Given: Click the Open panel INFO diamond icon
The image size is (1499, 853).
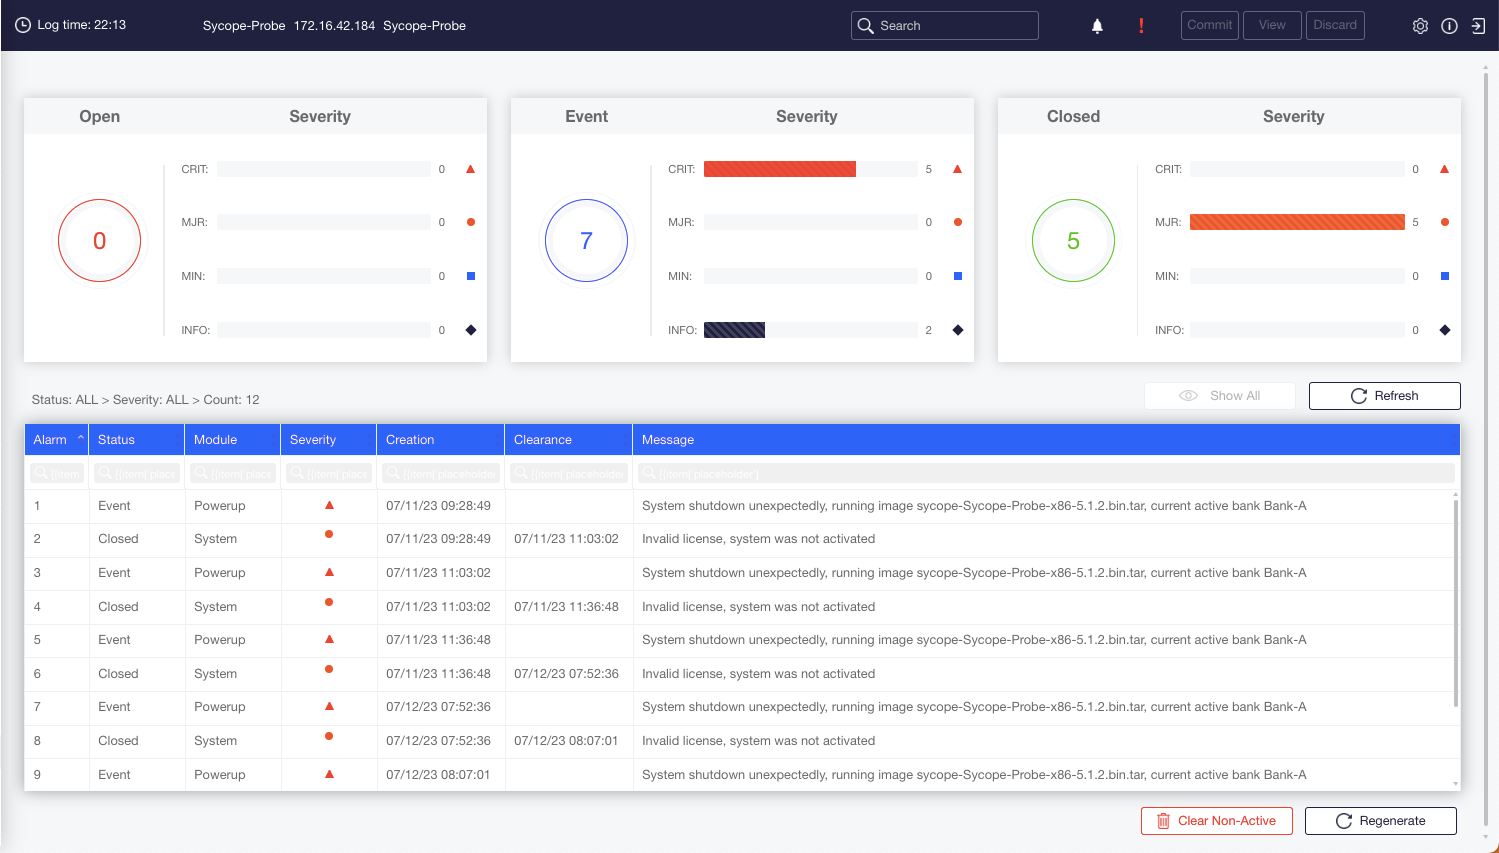Looking at the screenshot, I should (x=470, y=330).
